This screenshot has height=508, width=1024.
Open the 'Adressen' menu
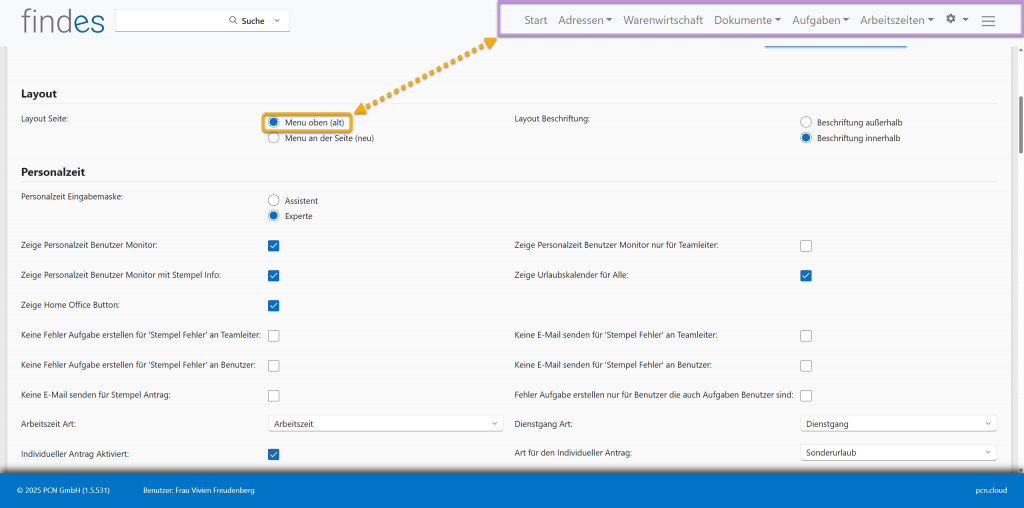click(585, 20)
